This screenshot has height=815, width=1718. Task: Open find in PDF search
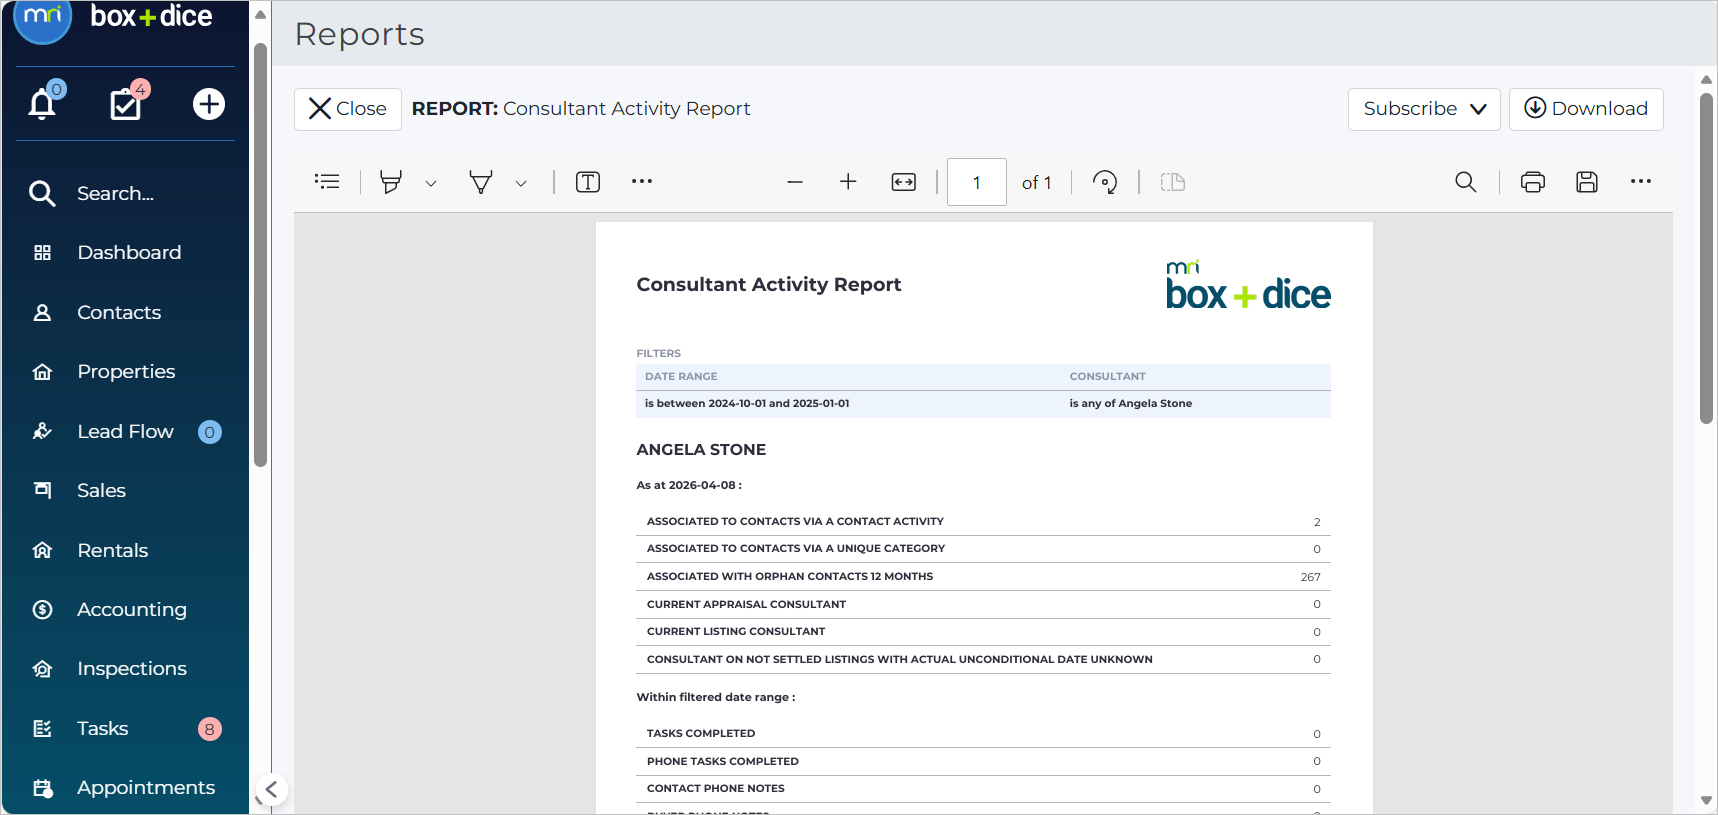click(1466, 182)
